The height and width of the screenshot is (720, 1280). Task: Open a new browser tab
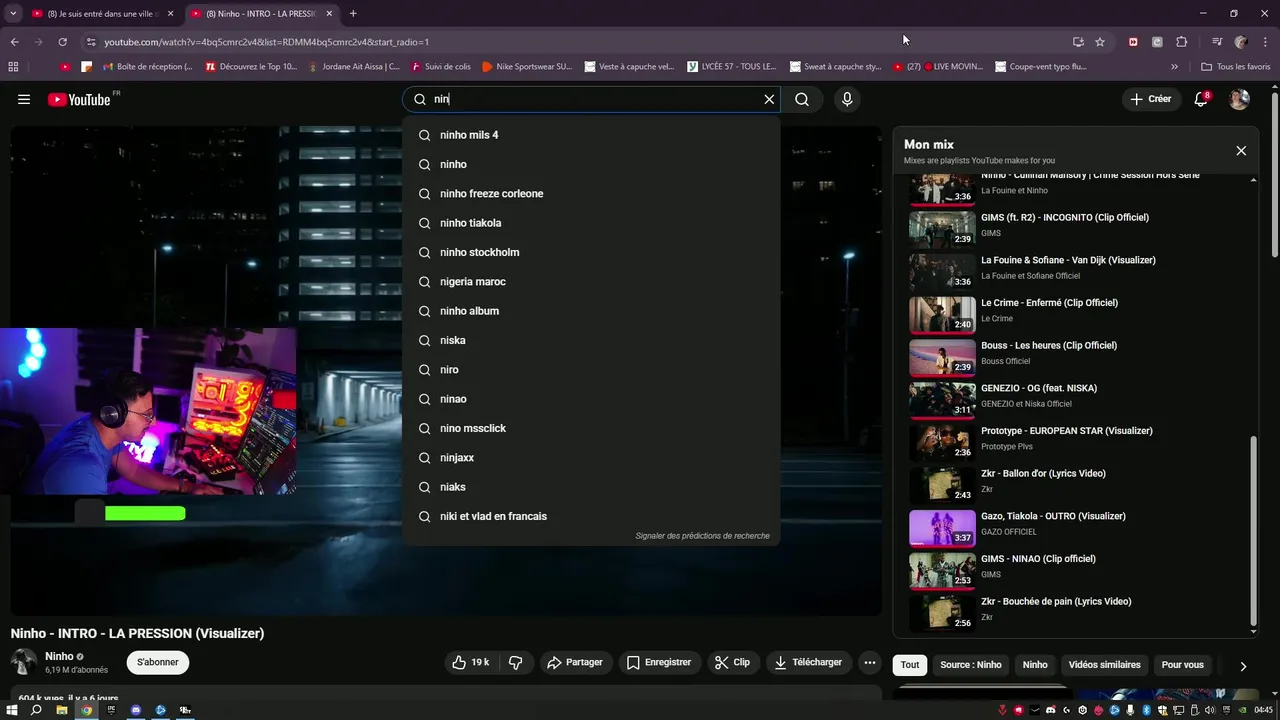click(x=353, y=14)
